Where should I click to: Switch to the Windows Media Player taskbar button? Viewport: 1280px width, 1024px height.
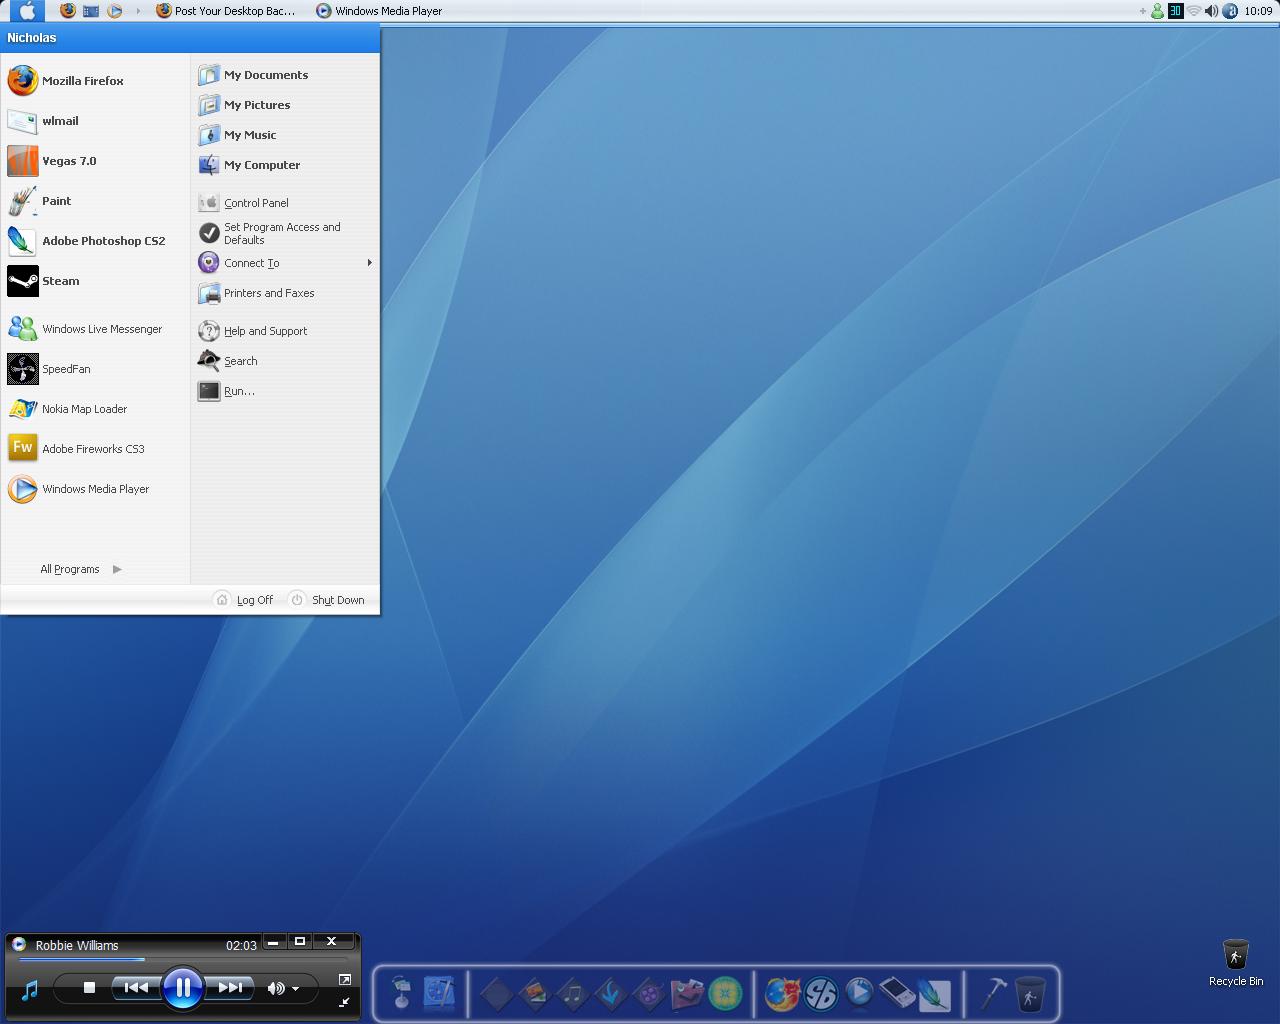tap(380, 11)
